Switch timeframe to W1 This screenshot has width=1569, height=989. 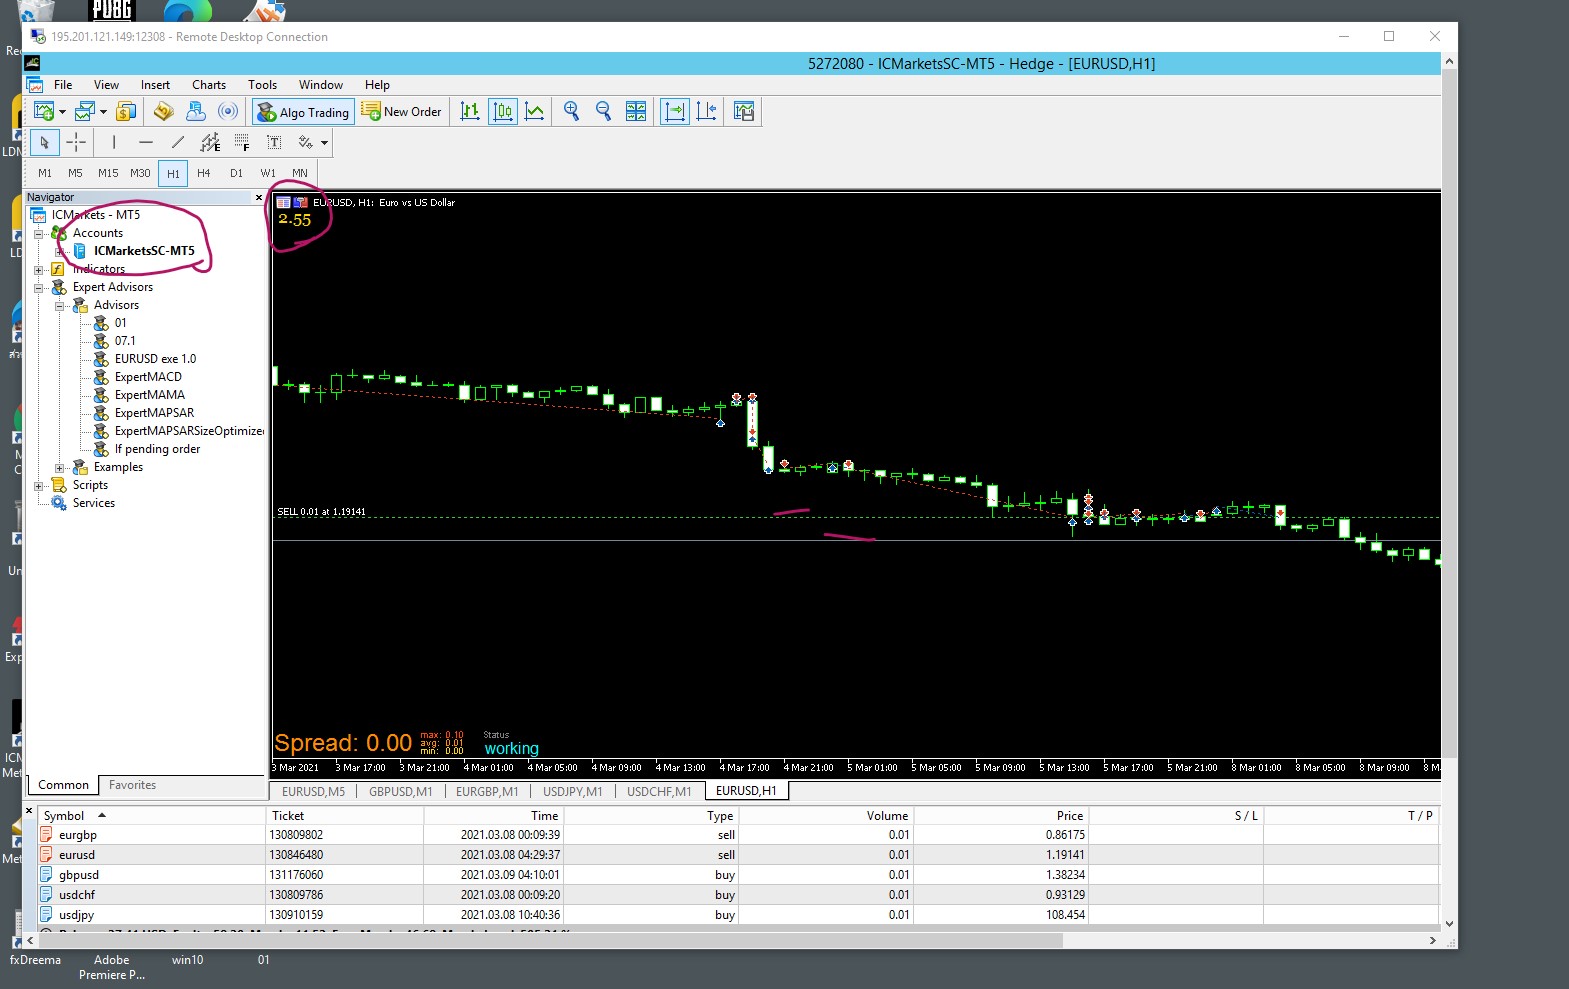(x=268, y=173)
